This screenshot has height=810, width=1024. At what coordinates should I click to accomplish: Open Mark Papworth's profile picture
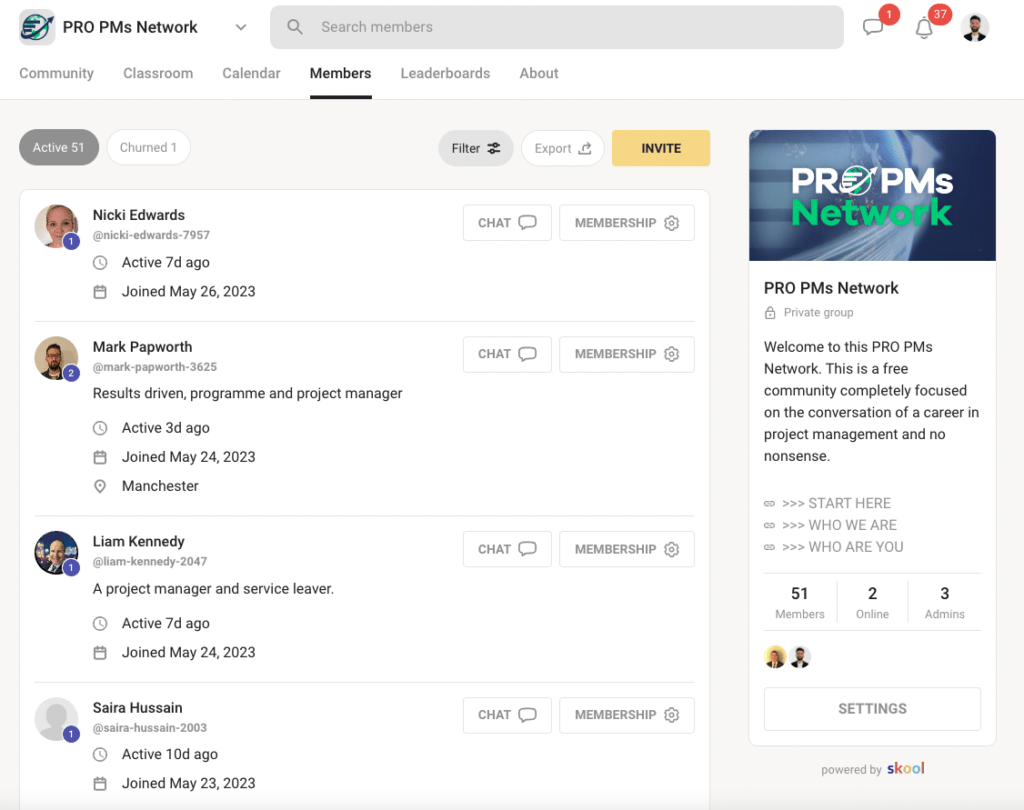click(56, 358)
